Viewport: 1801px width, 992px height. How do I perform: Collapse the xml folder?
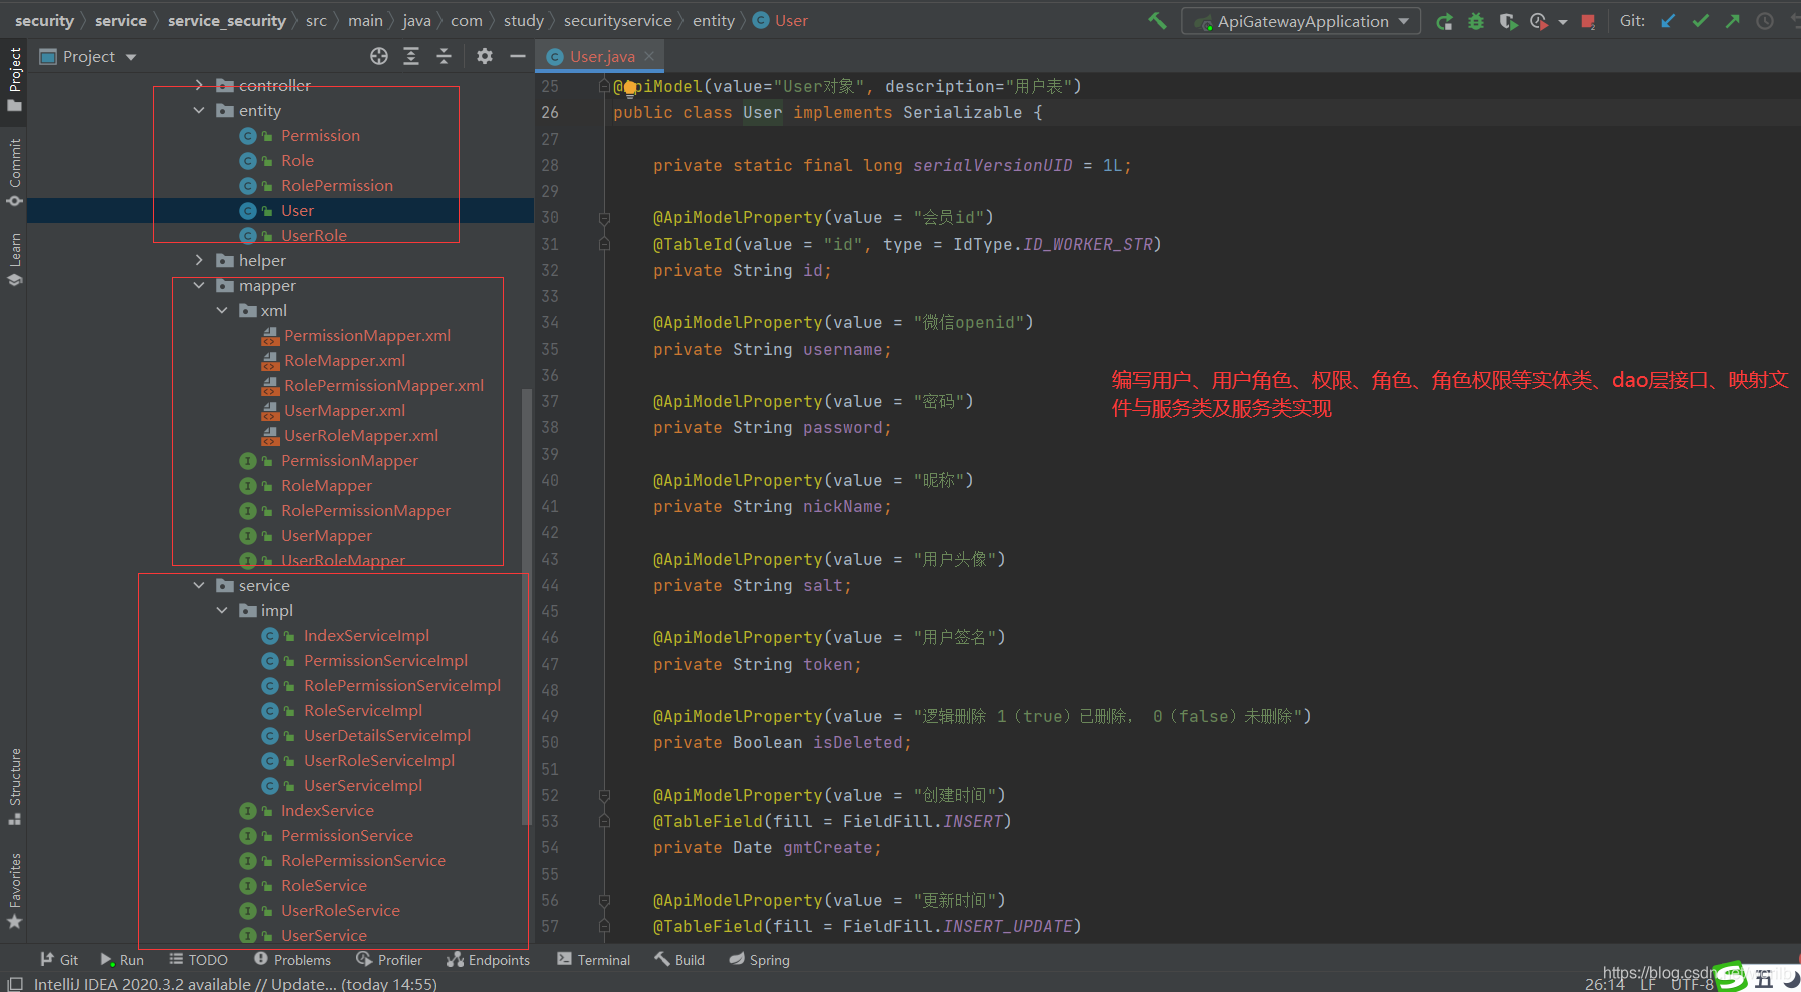click(x=222, y=310)
